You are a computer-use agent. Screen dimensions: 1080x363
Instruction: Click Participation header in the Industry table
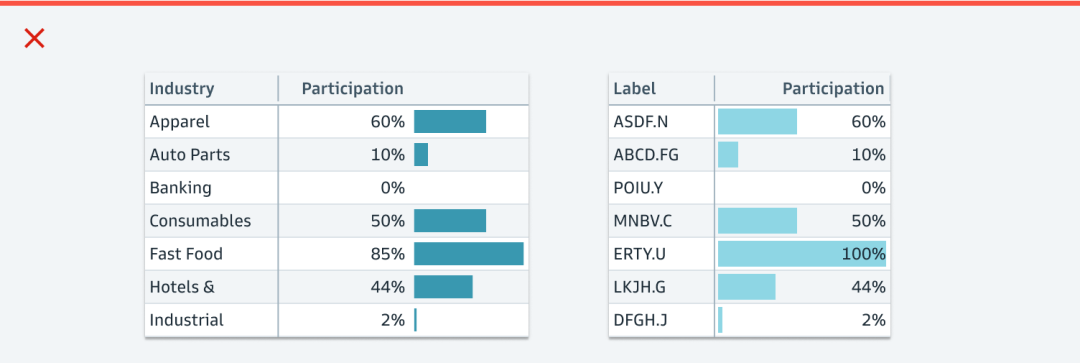point(353,89)
